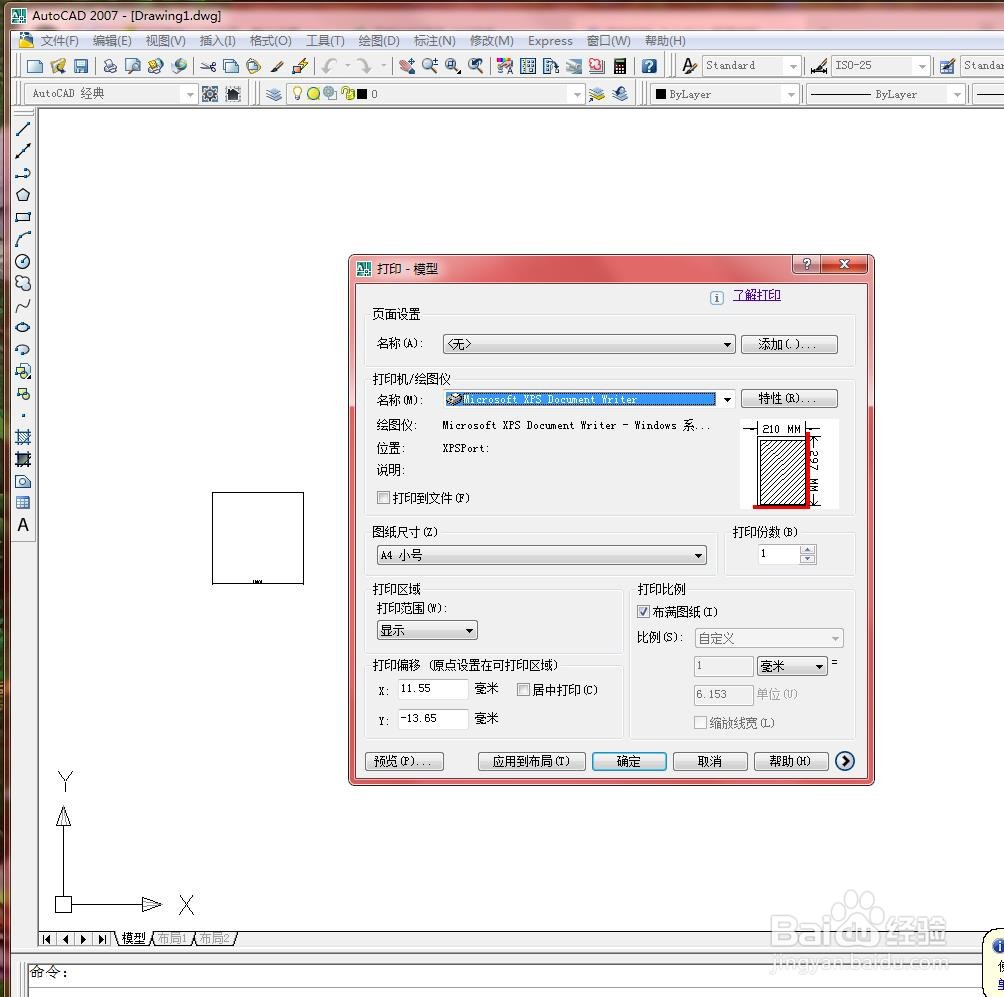Toggle the 缩放线宽 checkbox

point(700,723)
